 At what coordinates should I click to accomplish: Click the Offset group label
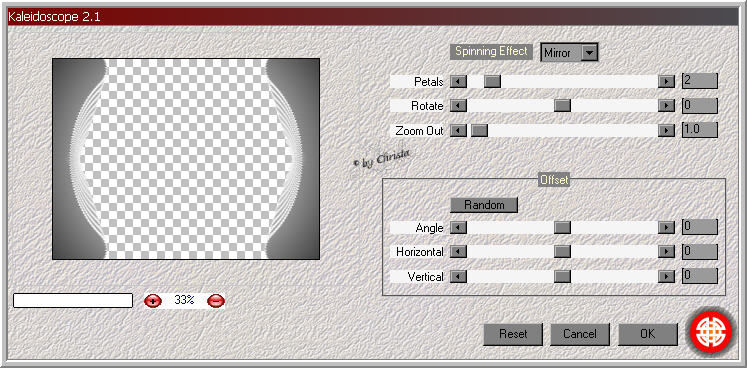pyautogui.click(x=554, y=180)
